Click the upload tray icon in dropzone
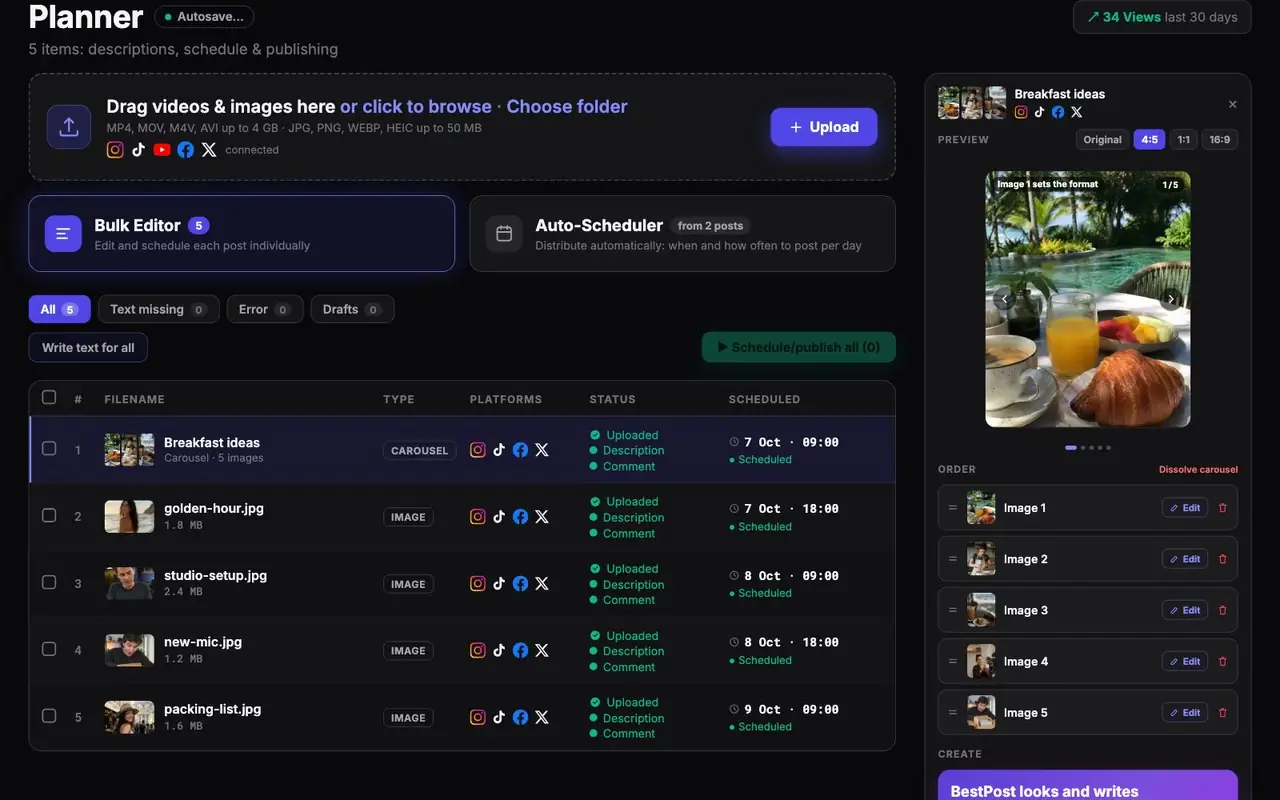This screenshot has height=800, width=1280. 69,127
